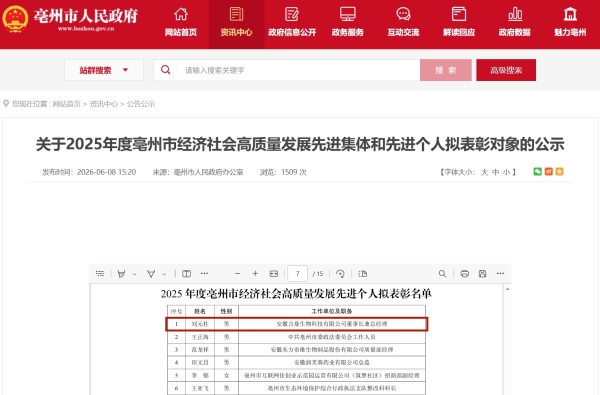
Task: Click the page view layout icon
Action: click(186, 274)
